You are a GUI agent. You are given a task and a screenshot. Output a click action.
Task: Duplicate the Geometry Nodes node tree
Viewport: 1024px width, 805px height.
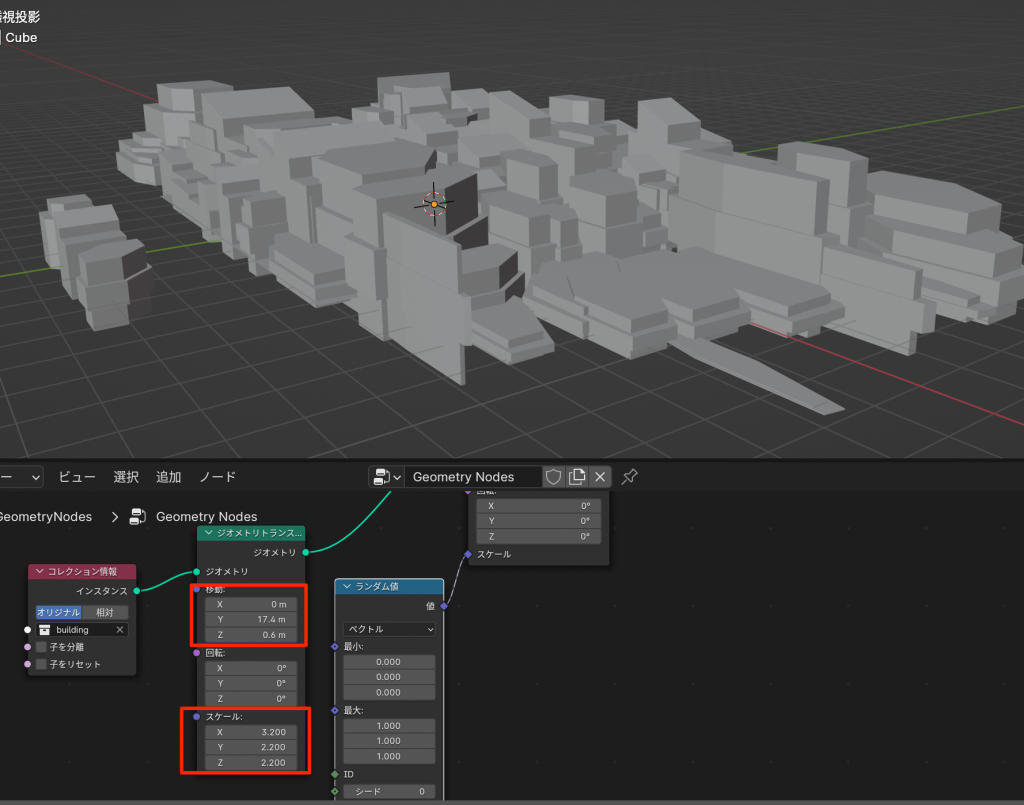coord(578,477)
